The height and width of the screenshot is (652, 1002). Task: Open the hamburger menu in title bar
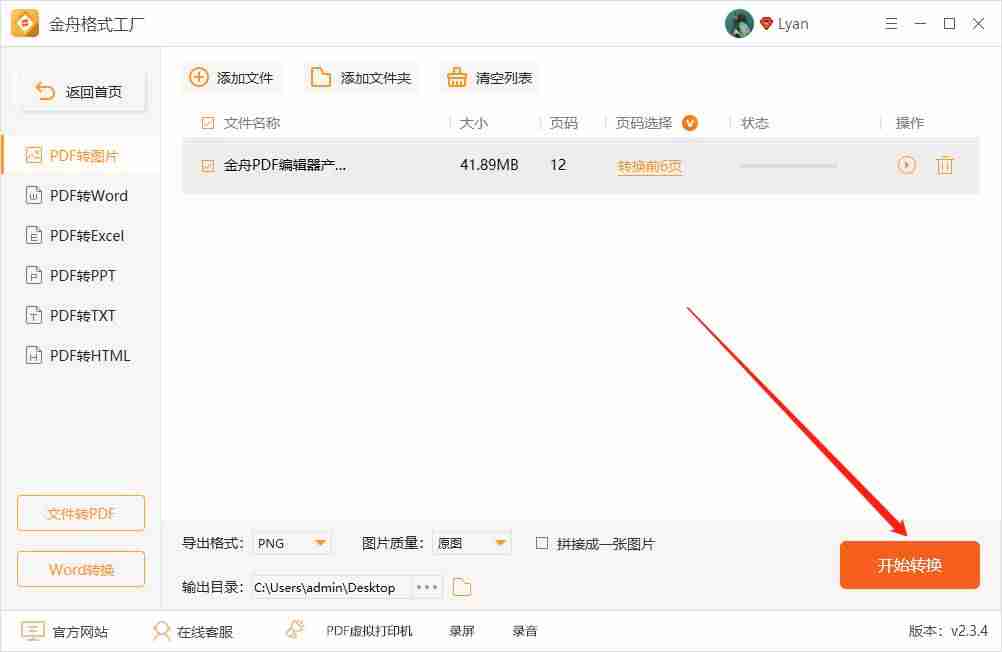[x=891, y=24]
